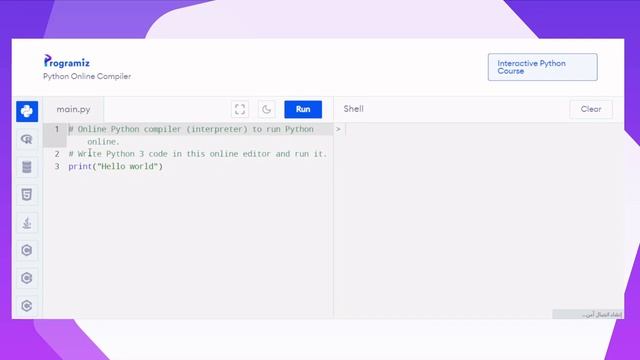The height and width of the screenshot is (360, 640).
Task: Click line number 3 in the gutter
Action: point(57,166)
